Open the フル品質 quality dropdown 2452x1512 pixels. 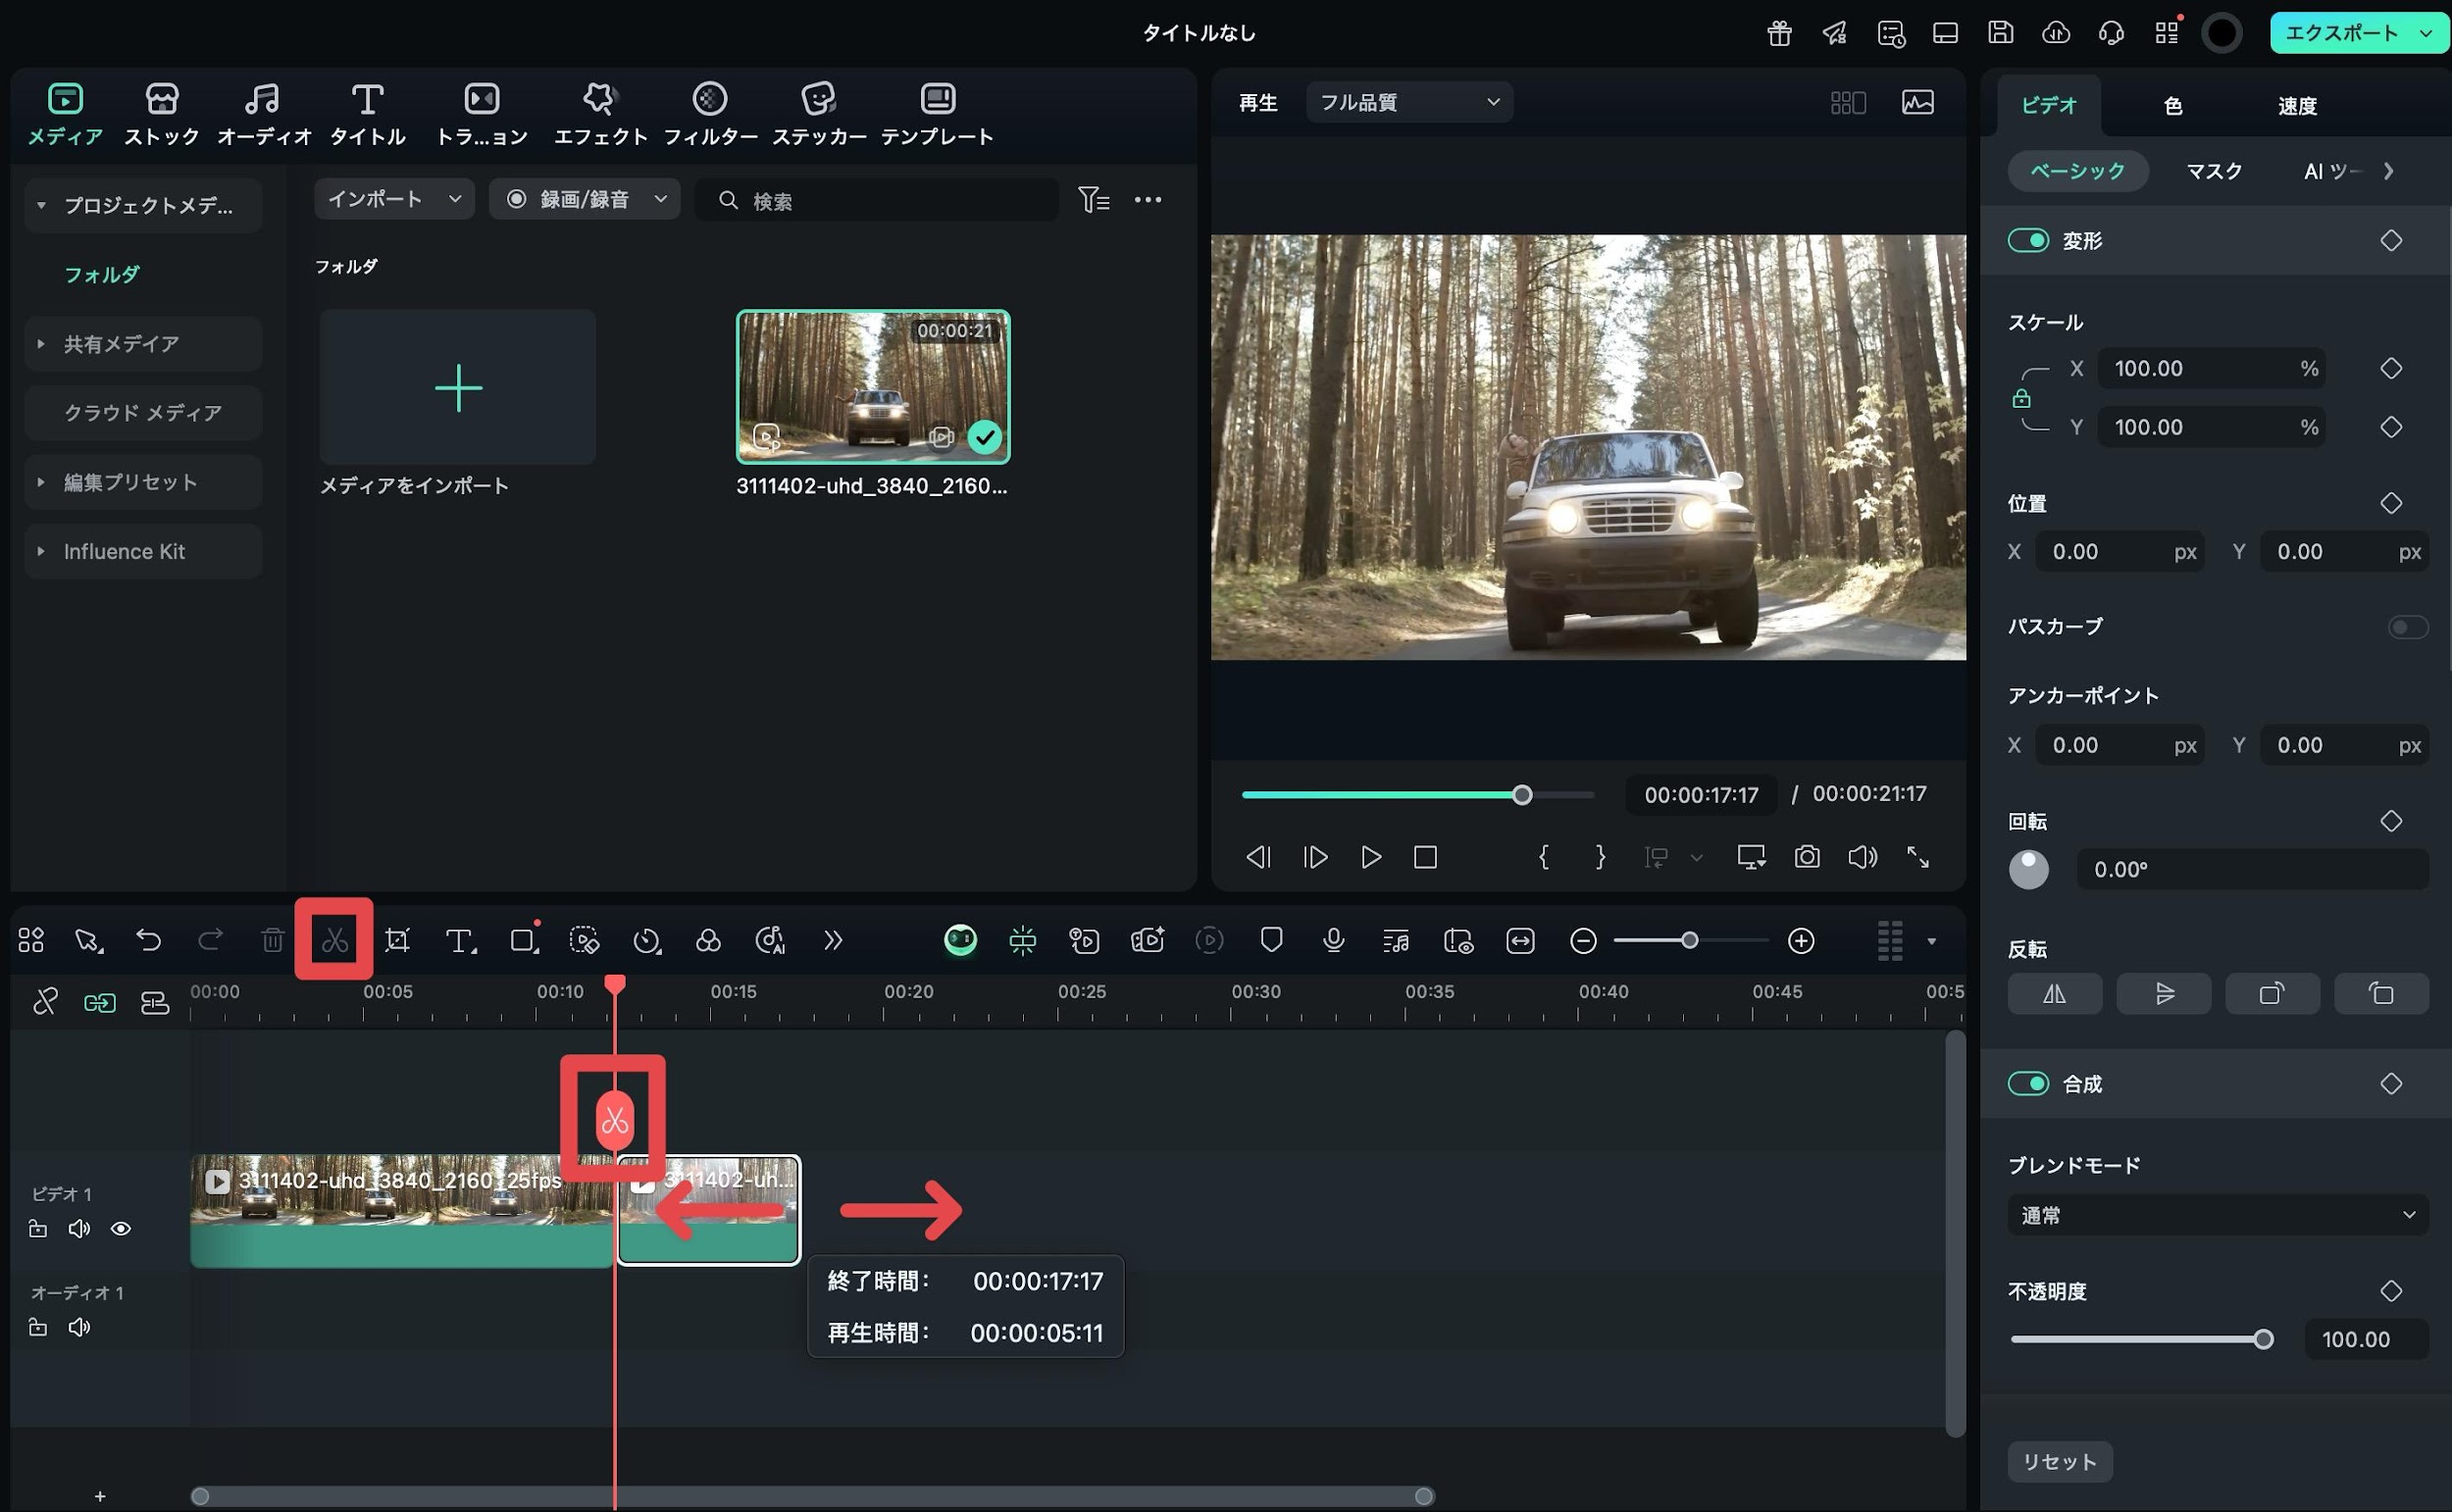point(1409,102)
